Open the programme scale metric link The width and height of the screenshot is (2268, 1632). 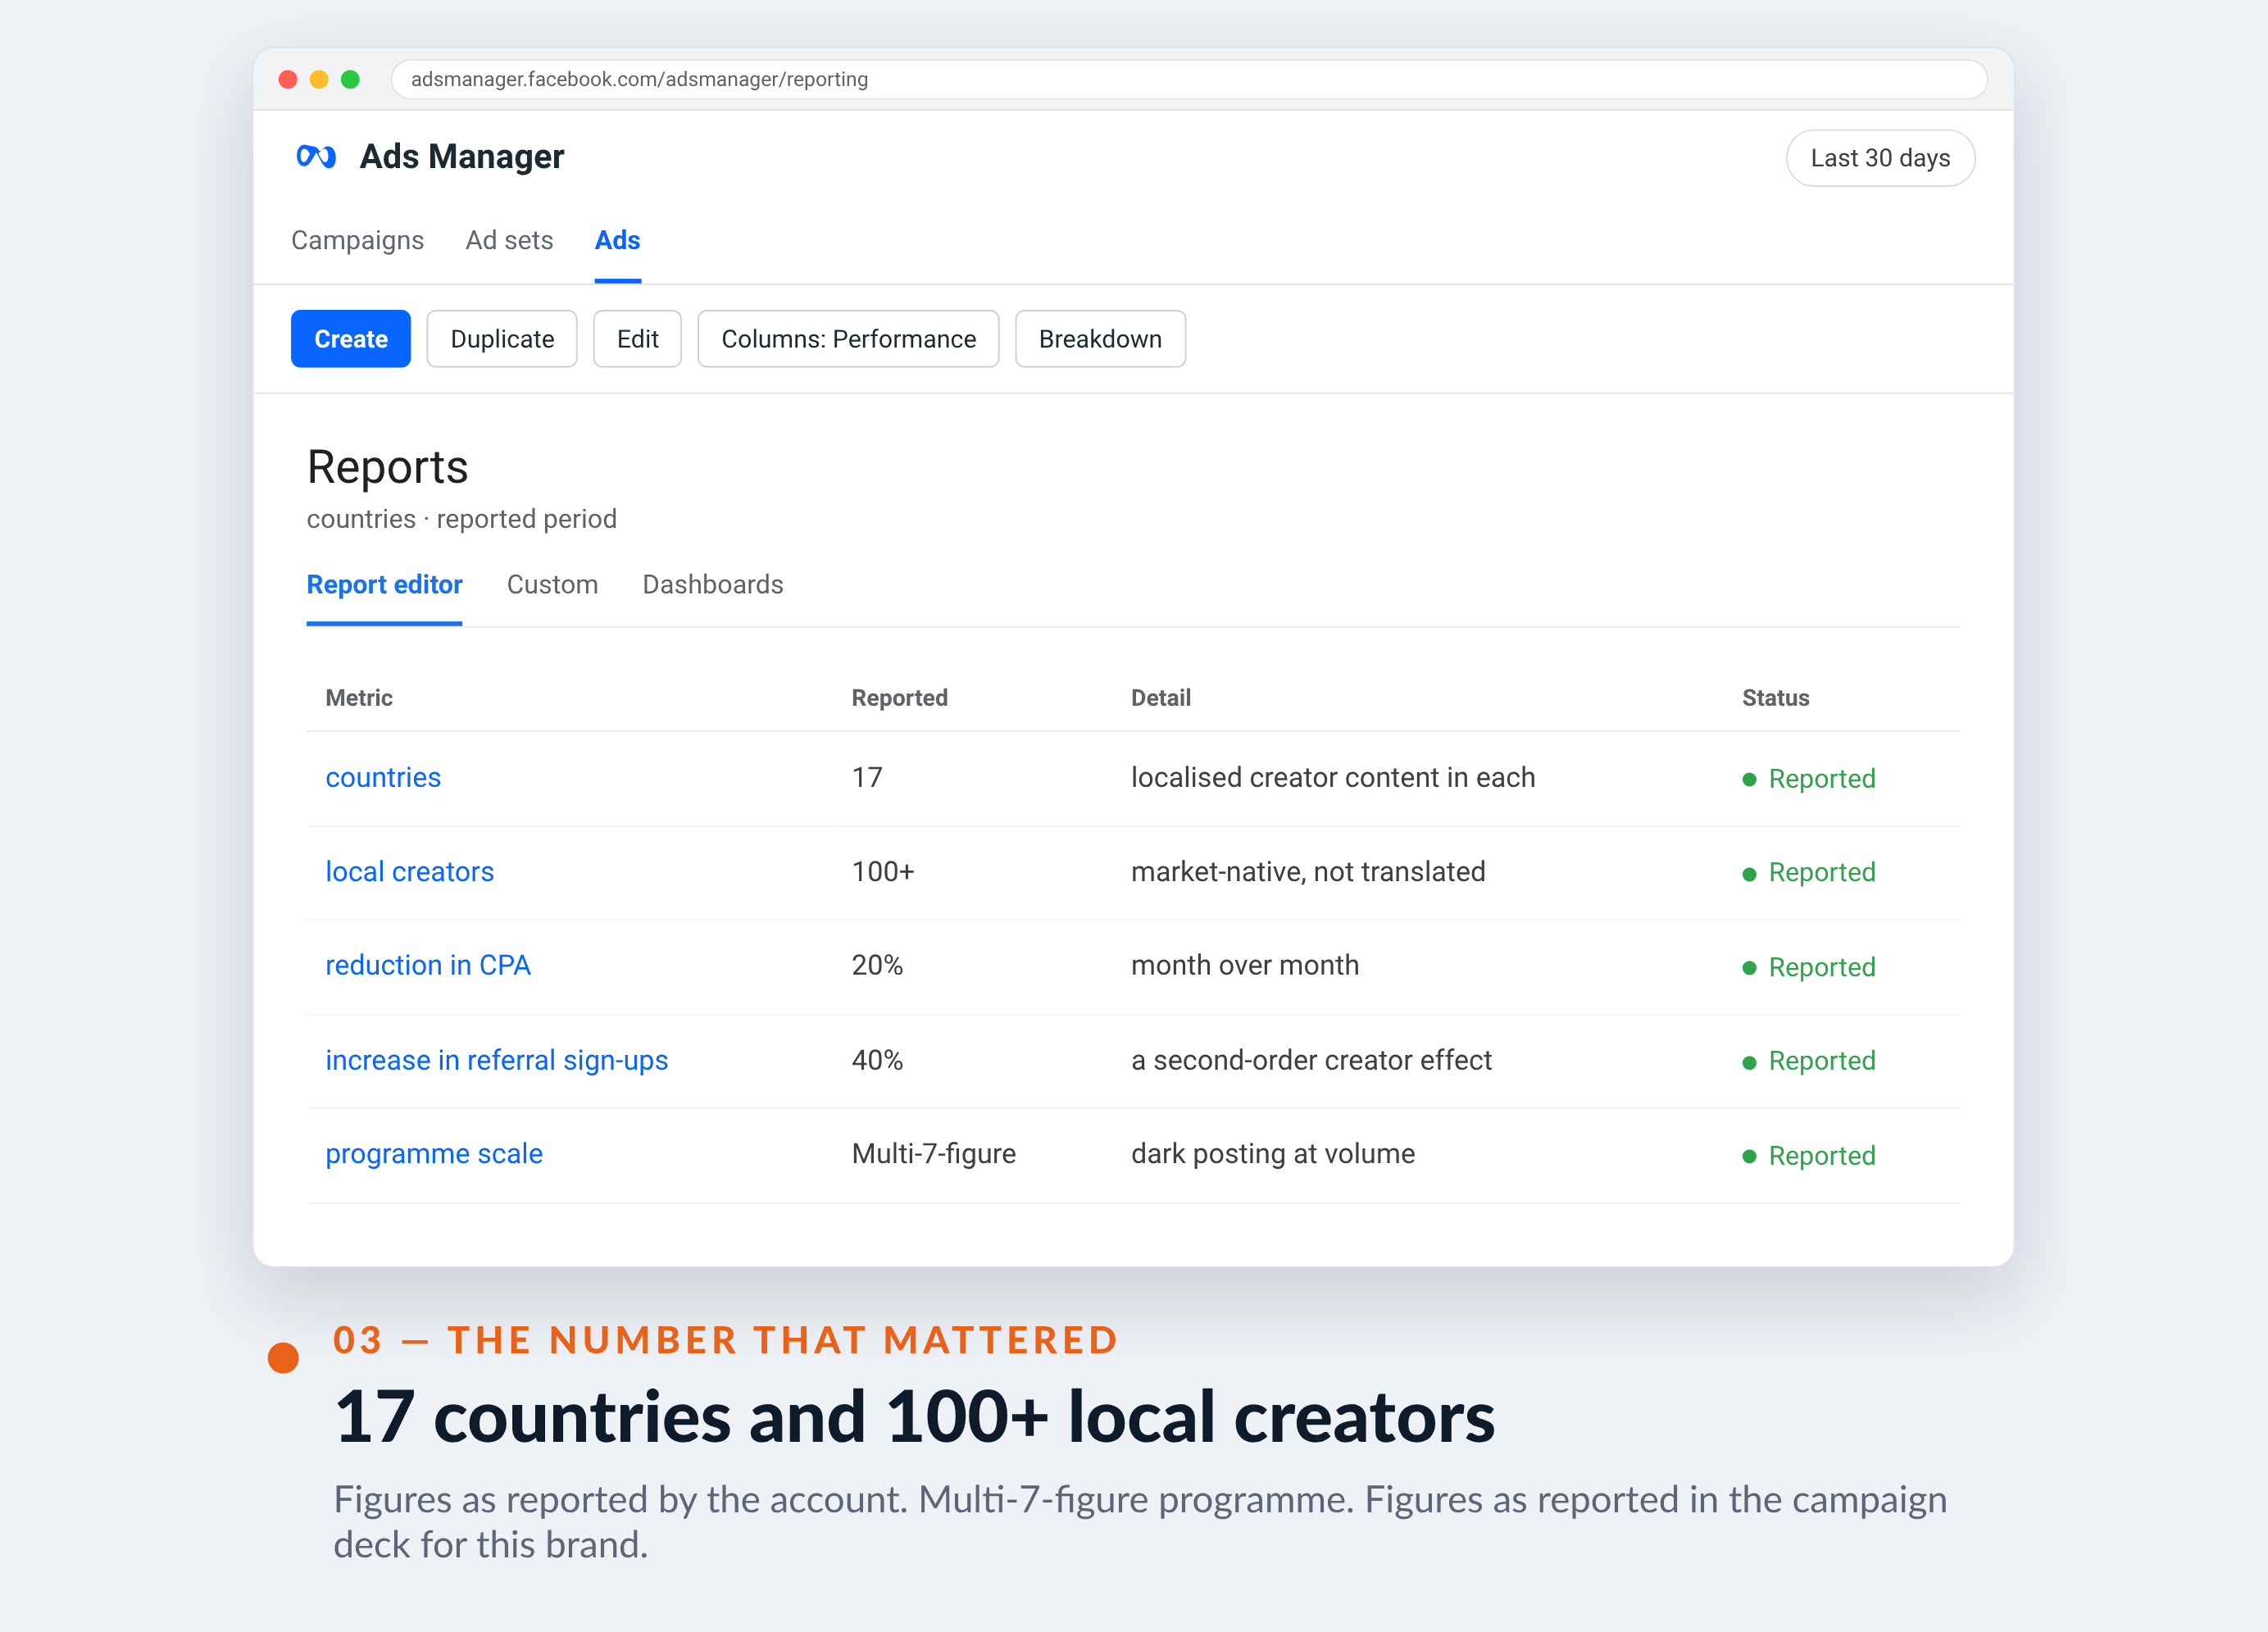tap(434, 1154)
